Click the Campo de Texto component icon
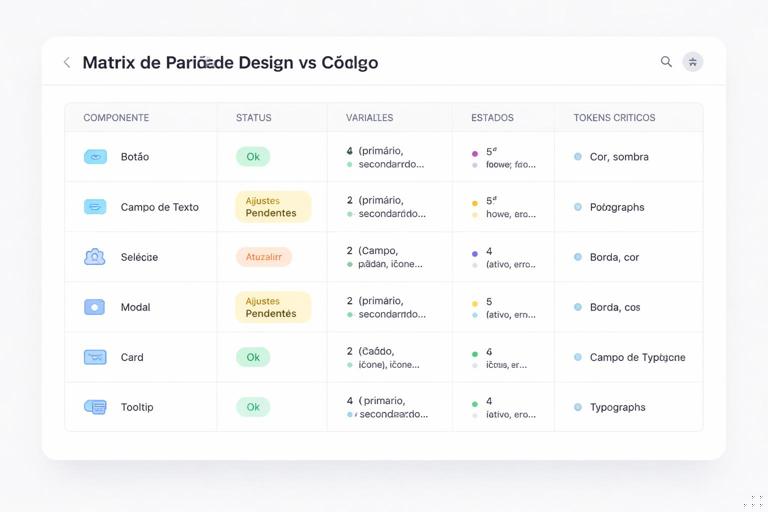Screen dimensions: 768x512 [95, 207]
